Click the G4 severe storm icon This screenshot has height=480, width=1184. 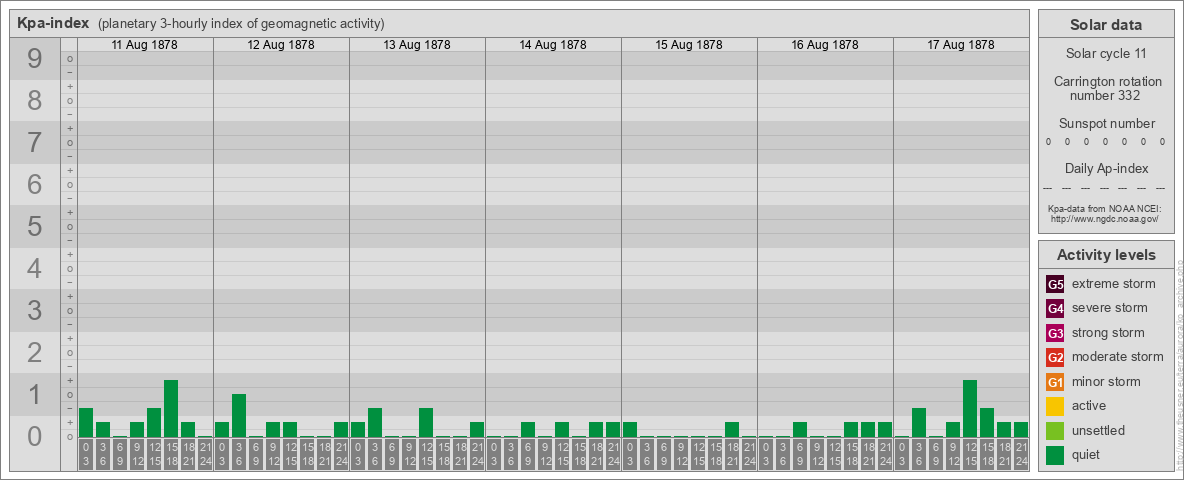click(1055, 308)
